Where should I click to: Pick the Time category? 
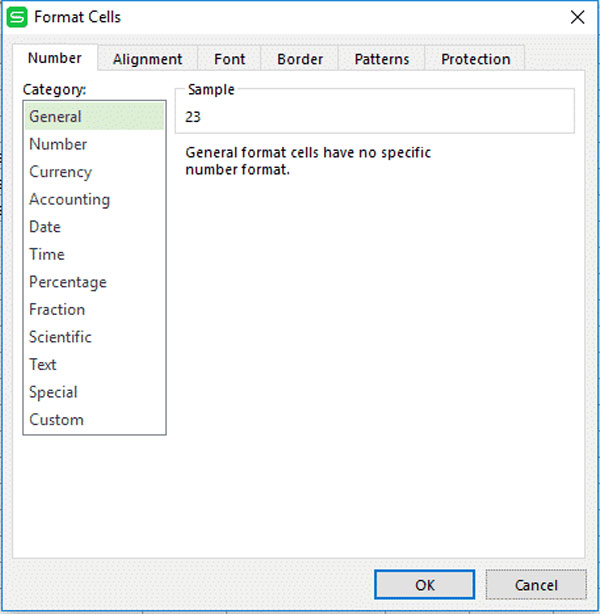click(94, 254)
